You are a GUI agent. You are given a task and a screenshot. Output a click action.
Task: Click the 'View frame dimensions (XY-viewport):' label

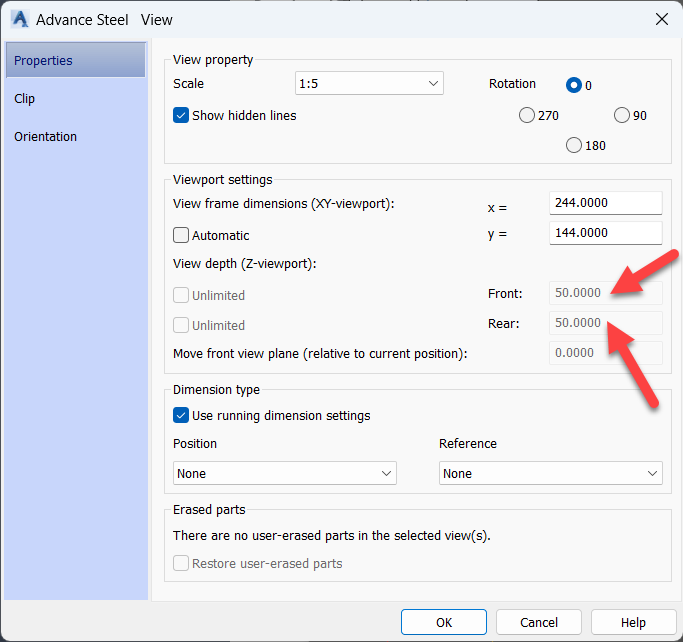284,204
